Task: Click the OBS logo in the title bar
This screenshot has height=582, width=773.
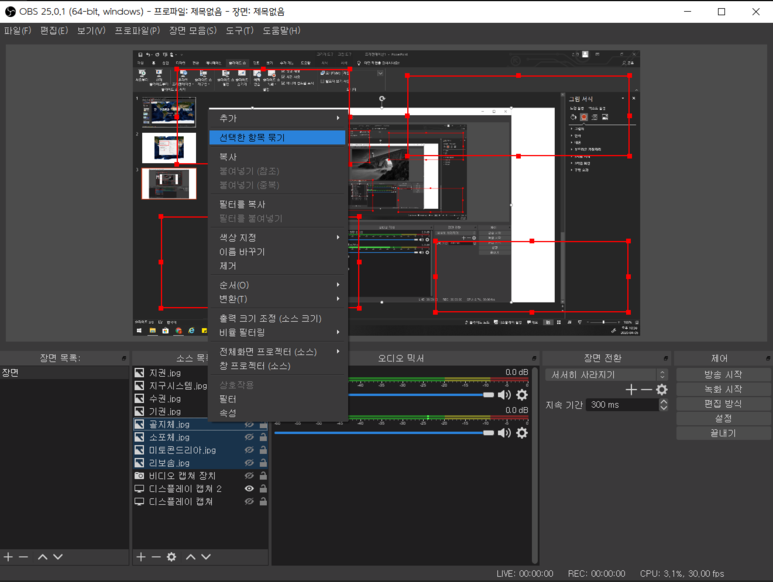Action: click(10, 11)
